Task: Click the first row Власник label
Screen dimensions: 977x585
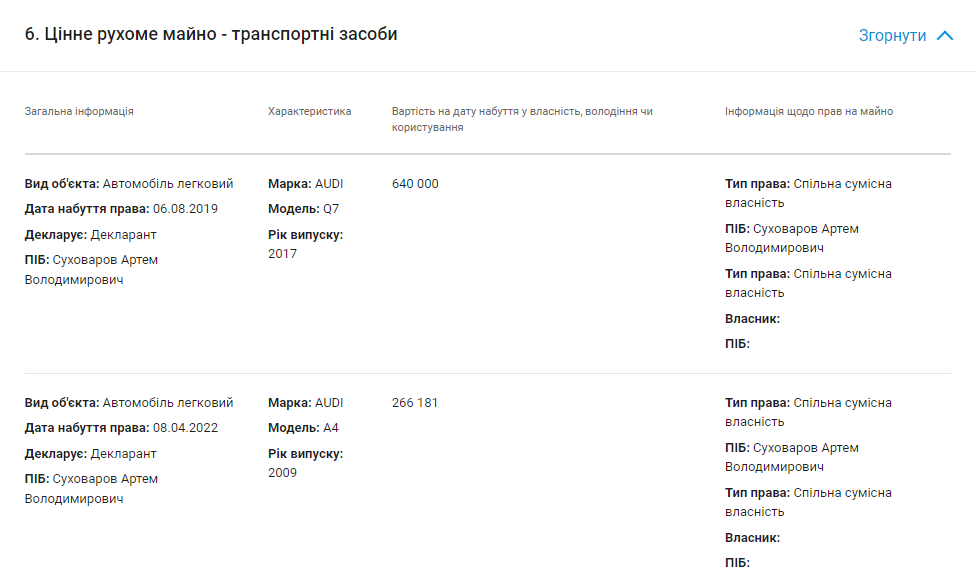Action: (752, 319)
